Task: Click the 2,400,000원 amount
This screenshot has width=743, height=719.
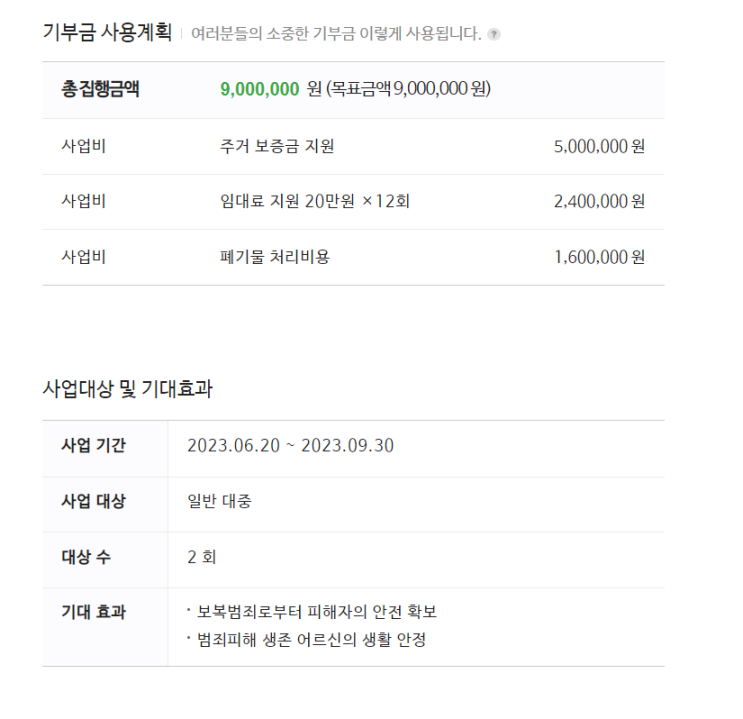Action: click(599, 201)
